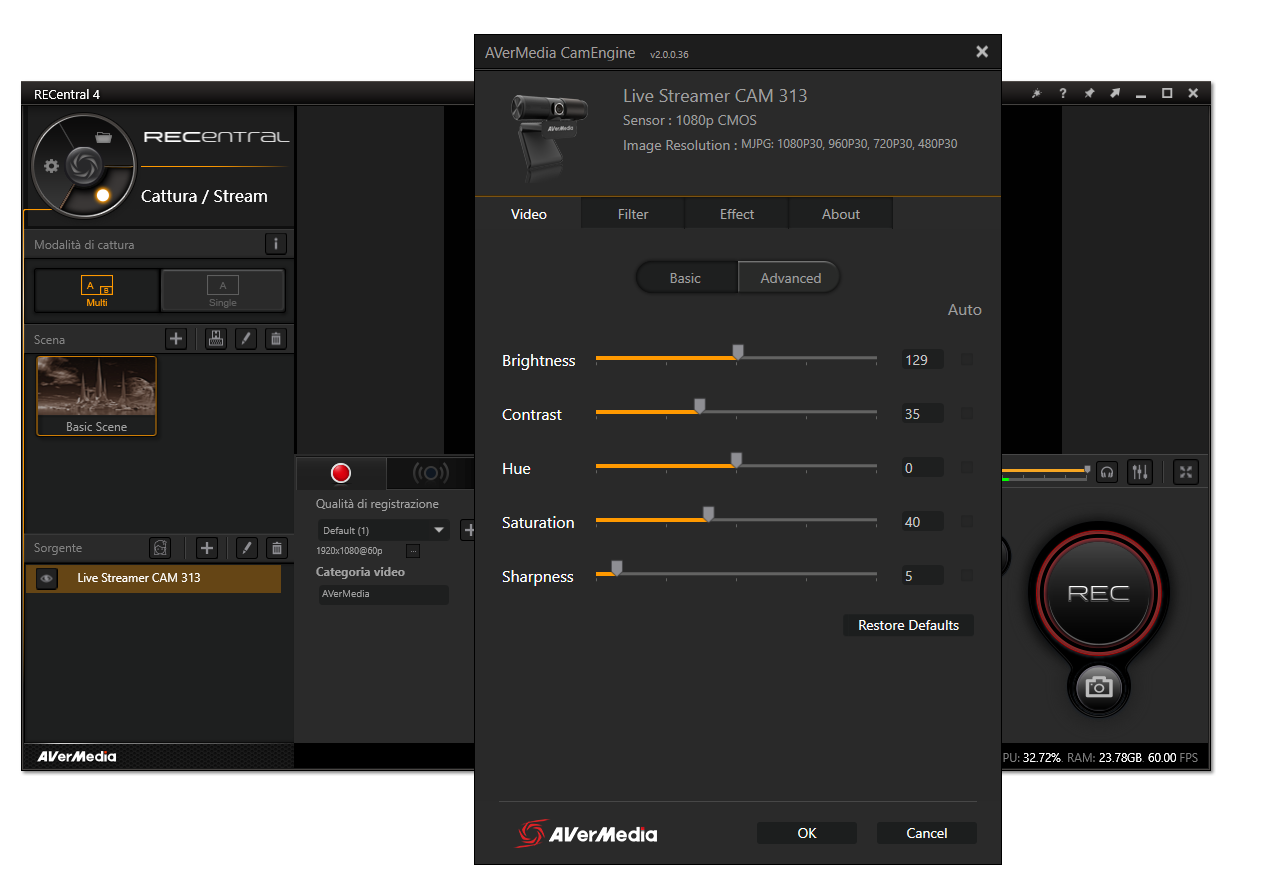Viewport: 1282px width, 877px height.
Task: Enable Auto checkbox for Hue
Action: point(967,467)
